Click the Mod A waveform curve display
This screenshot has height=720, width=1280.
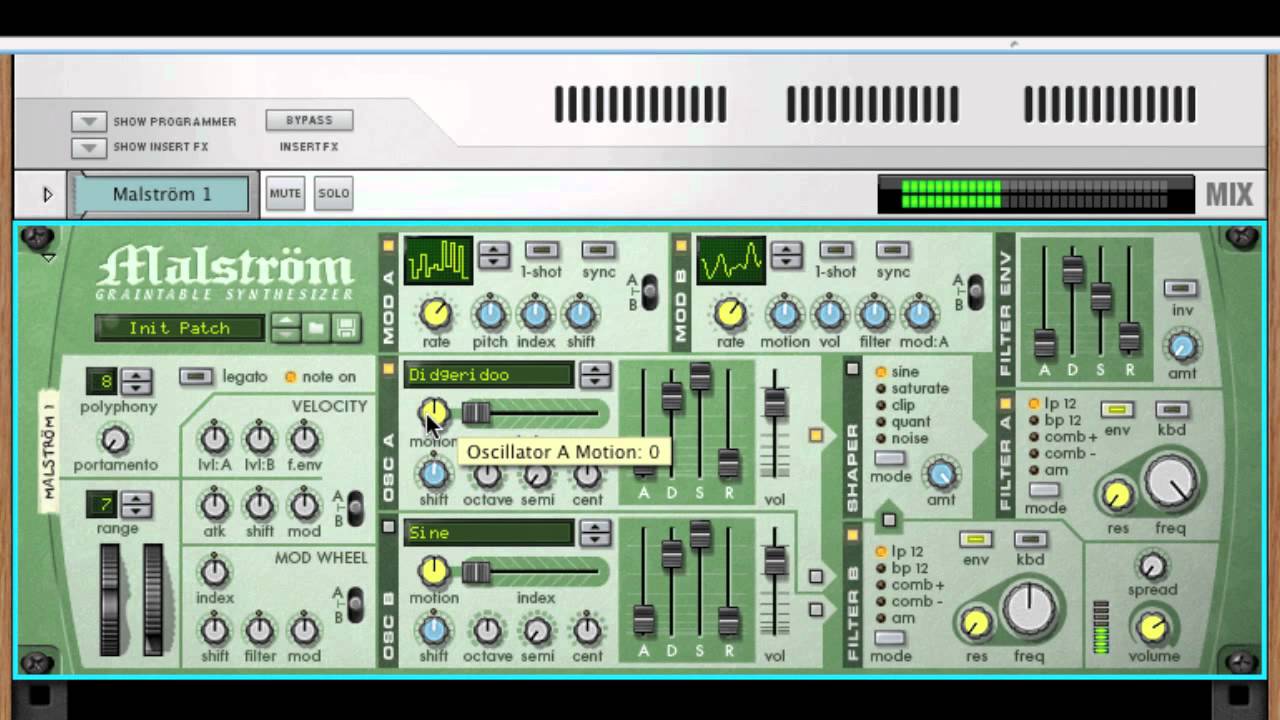tap(439, 261)
